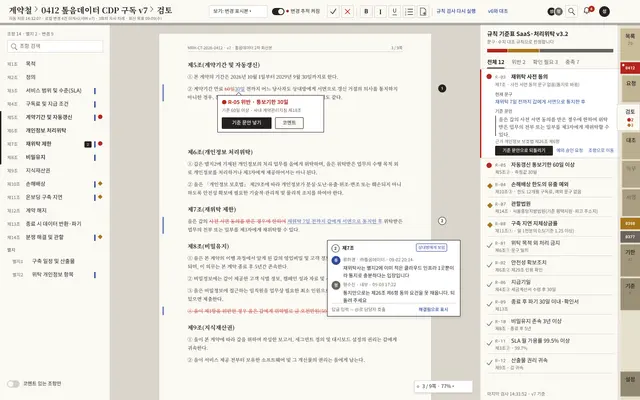Click the checkmark next to 지급기일
Screen dimensions: 640x400
click(x=489, y=284)
